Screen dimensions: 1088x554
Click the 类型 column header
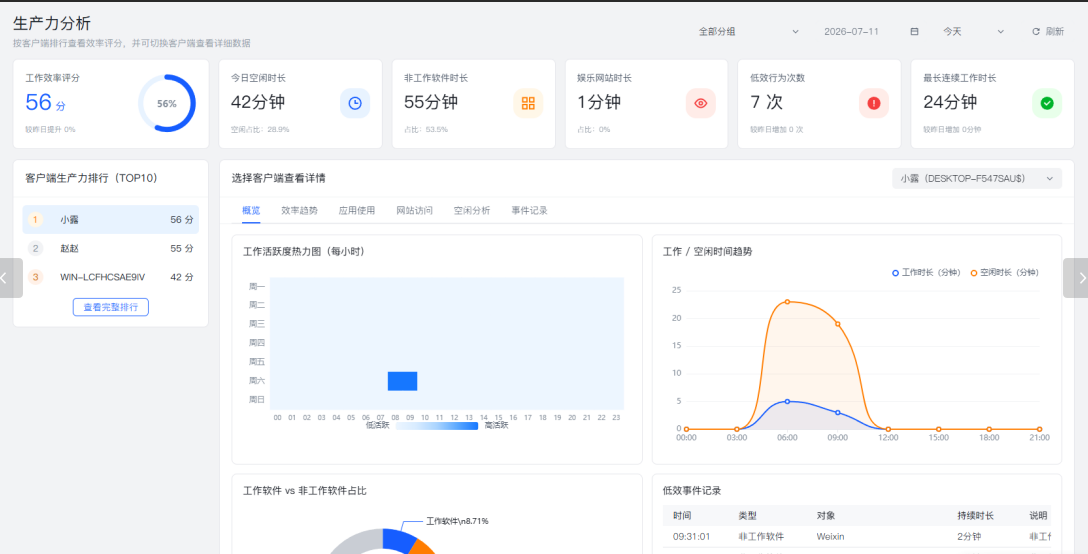click(x=747, y=516)
